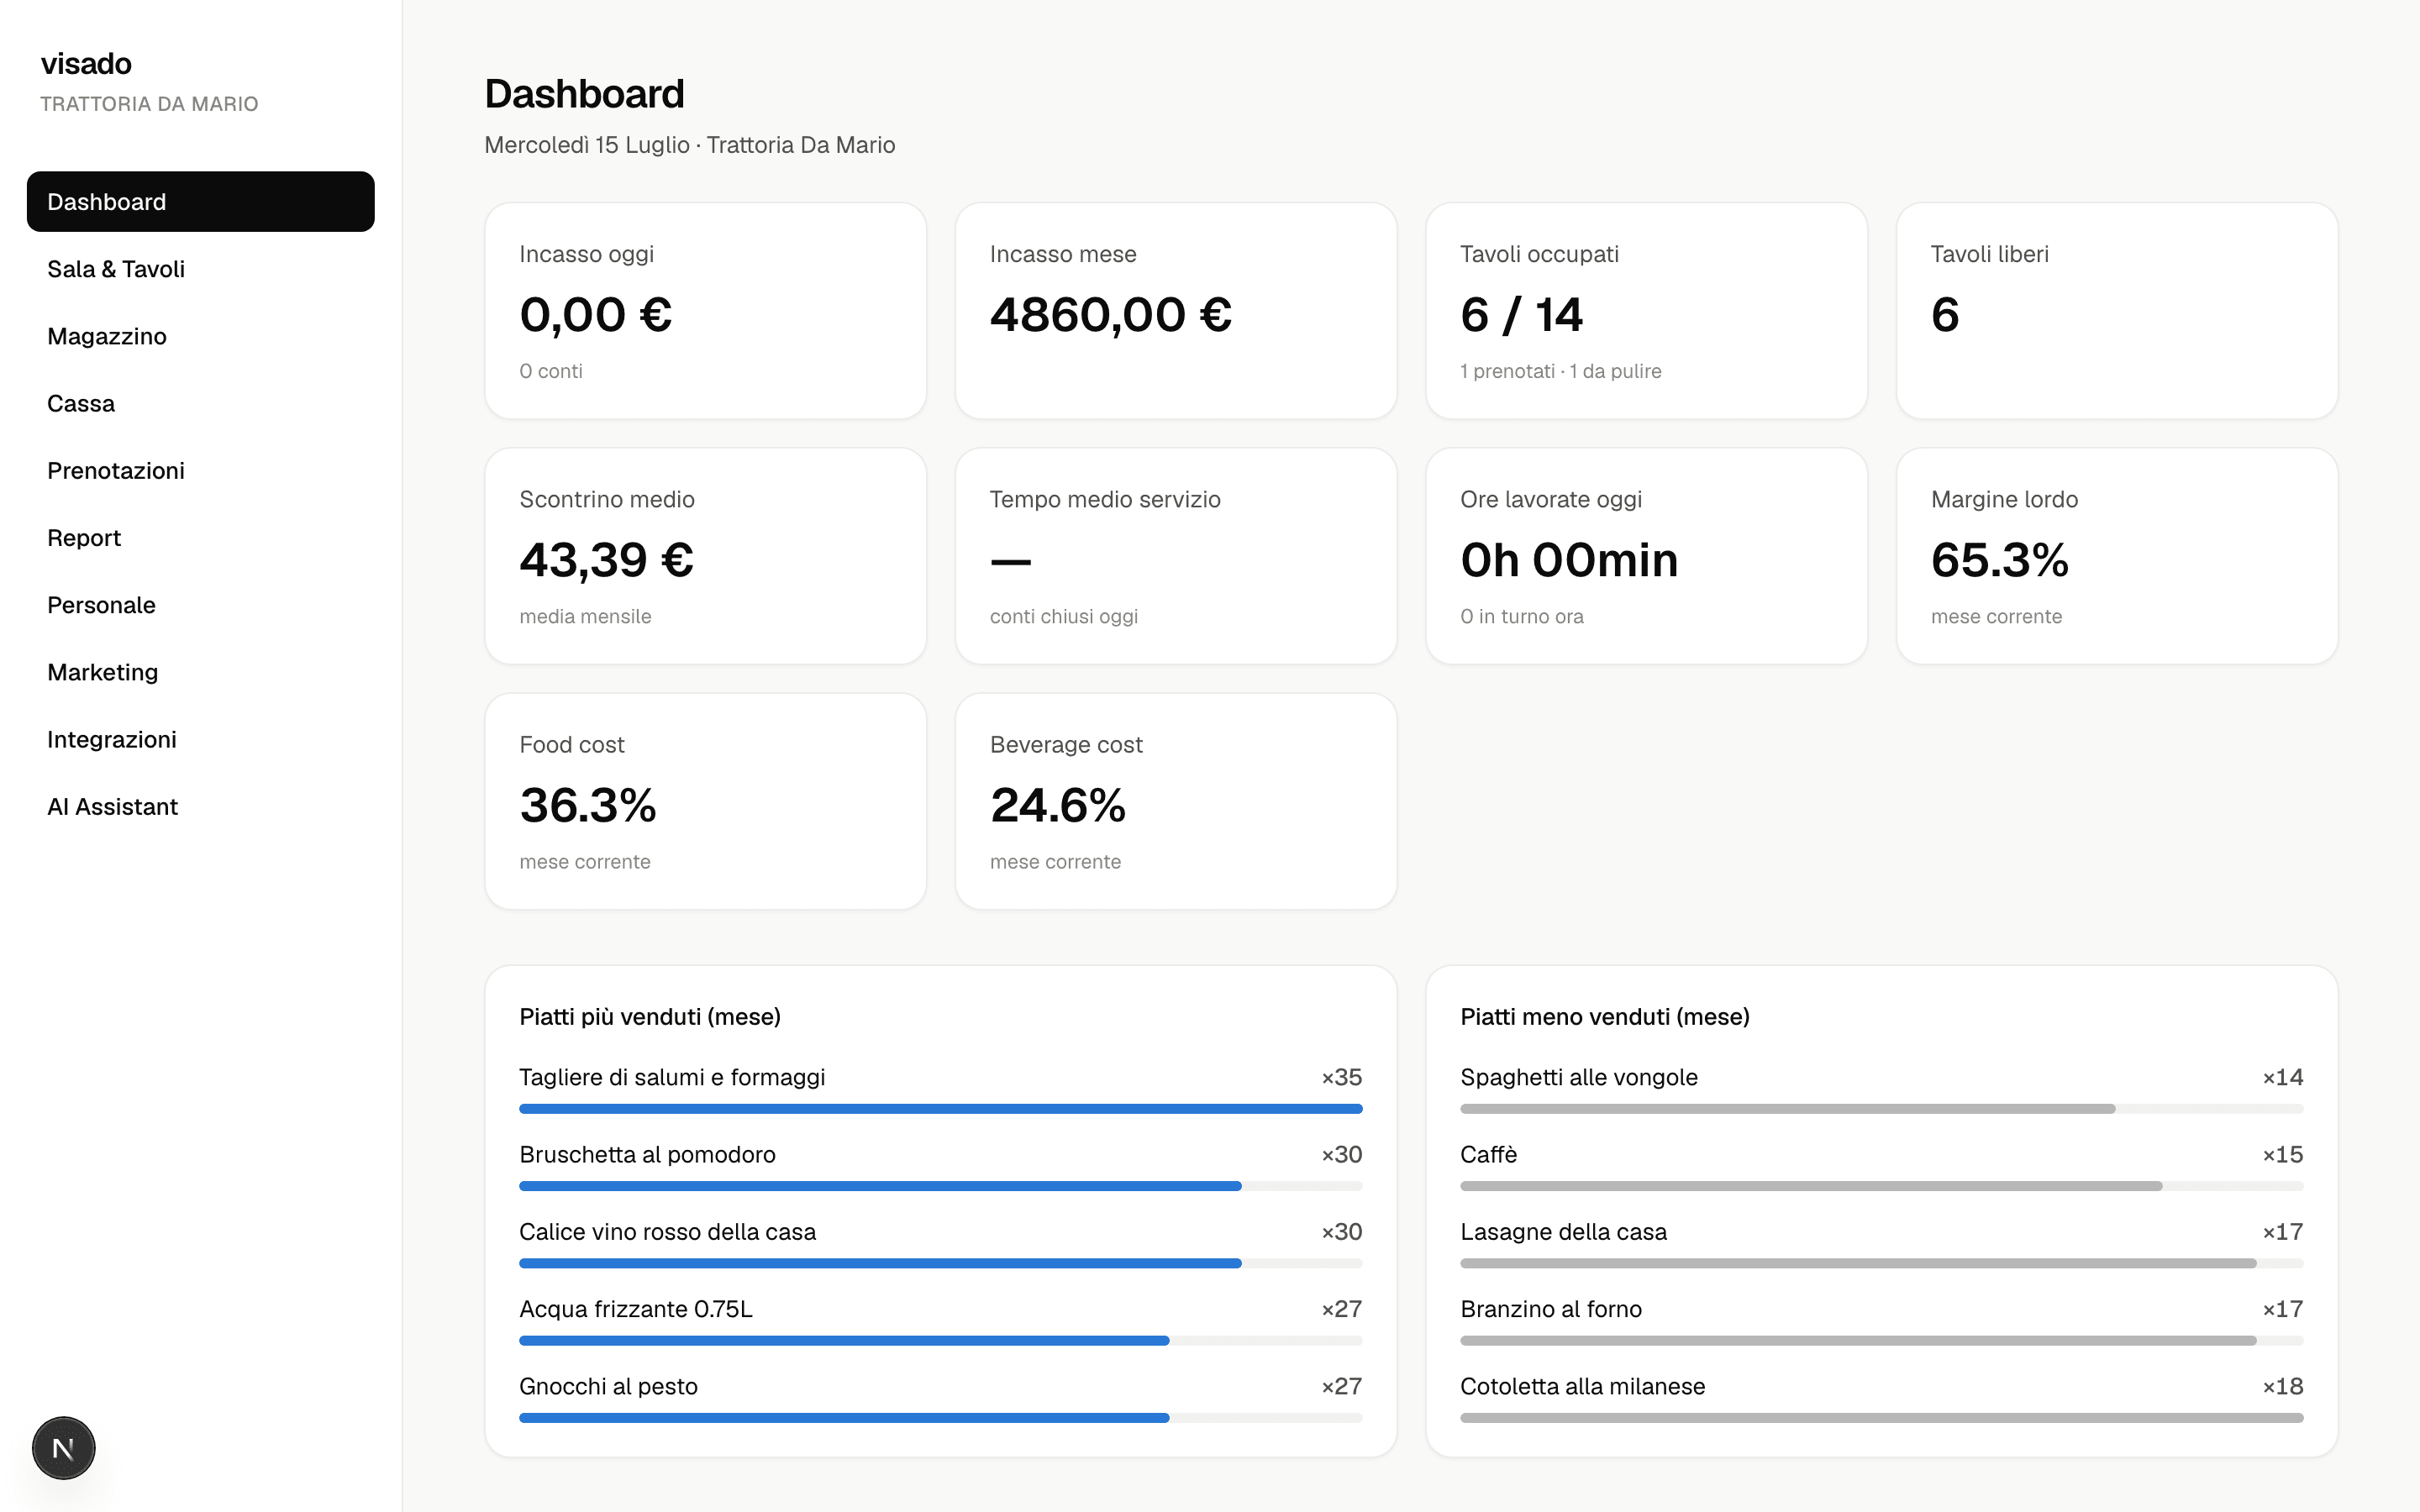Click Beverage cost value 24.6%
The height and width of the screenshot is (1512, 2420).
(1058, 805)
